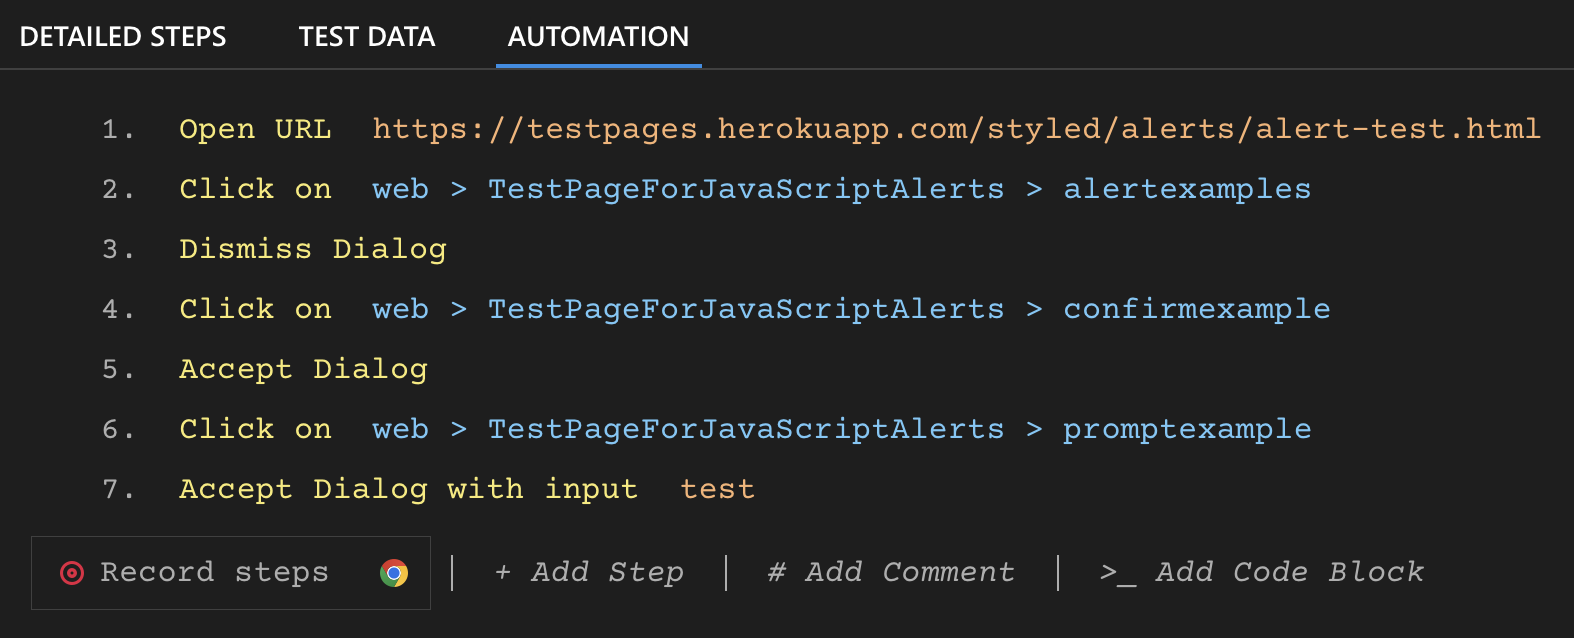This screenshot has width=1574, height=638.
Task: Select the Dismiss Dialog step
Action: click(x=312, y=248)
